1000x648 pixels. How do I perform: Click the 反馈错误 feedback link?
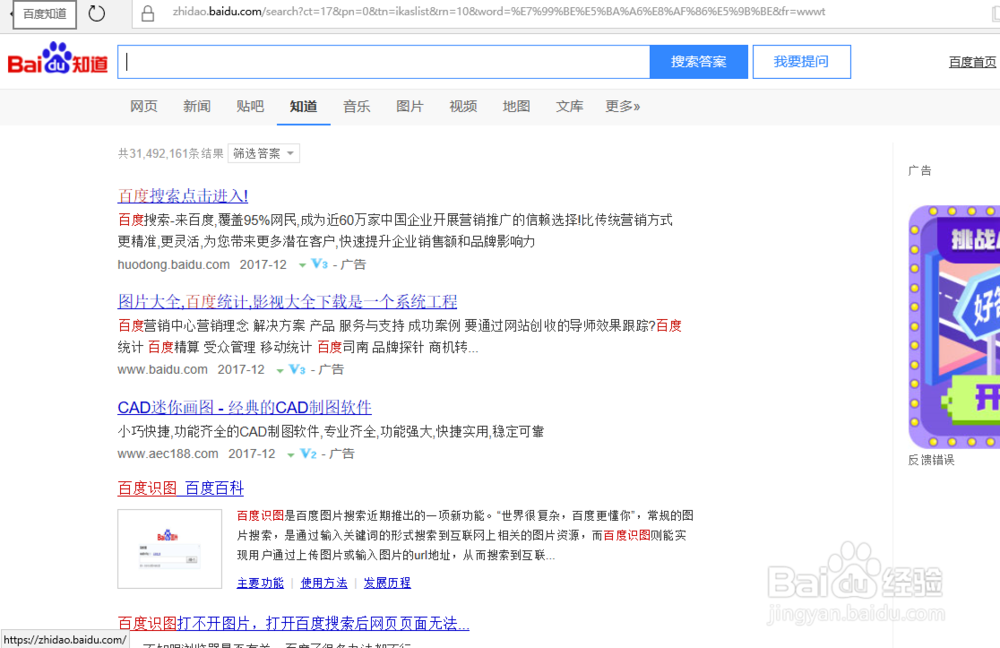tap(931, 460)
